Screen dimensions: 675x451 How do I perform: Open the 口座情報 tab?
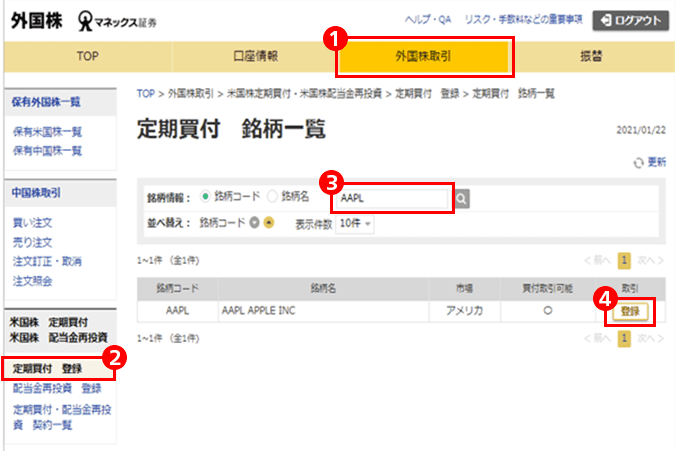pos(255,56)
